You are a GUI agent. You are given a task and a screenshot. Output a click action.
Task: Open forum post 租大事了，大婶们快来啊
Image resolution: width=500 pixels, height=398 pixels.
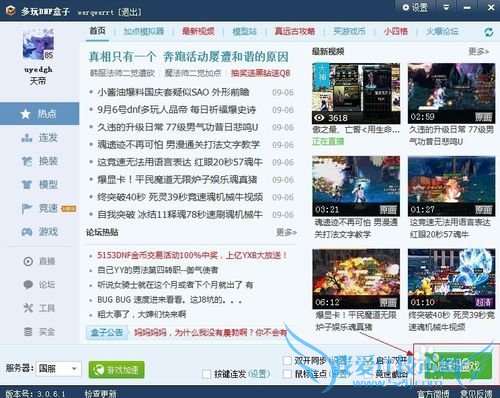click(141, 314)
